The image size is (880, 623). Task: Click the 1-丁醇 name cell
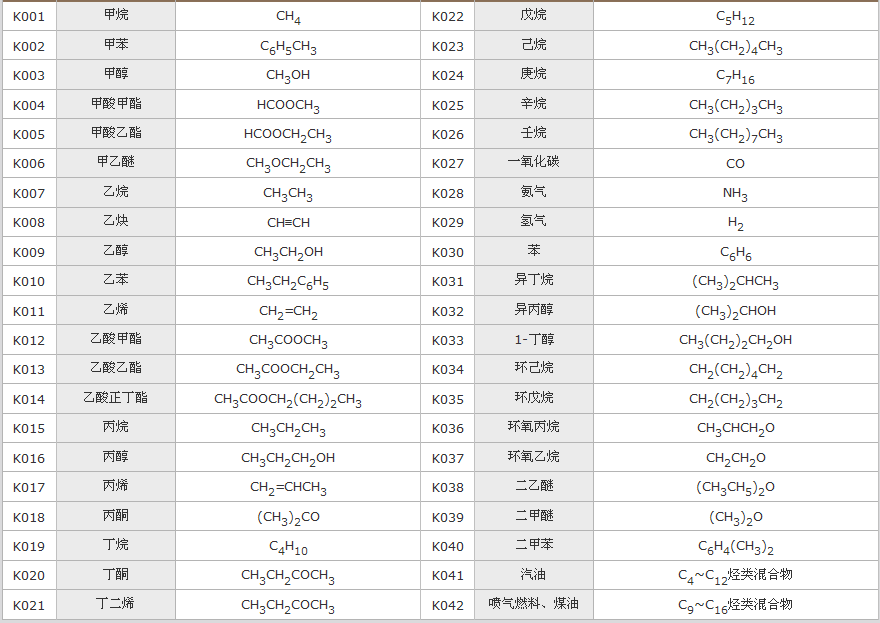[x=534, y=340]
